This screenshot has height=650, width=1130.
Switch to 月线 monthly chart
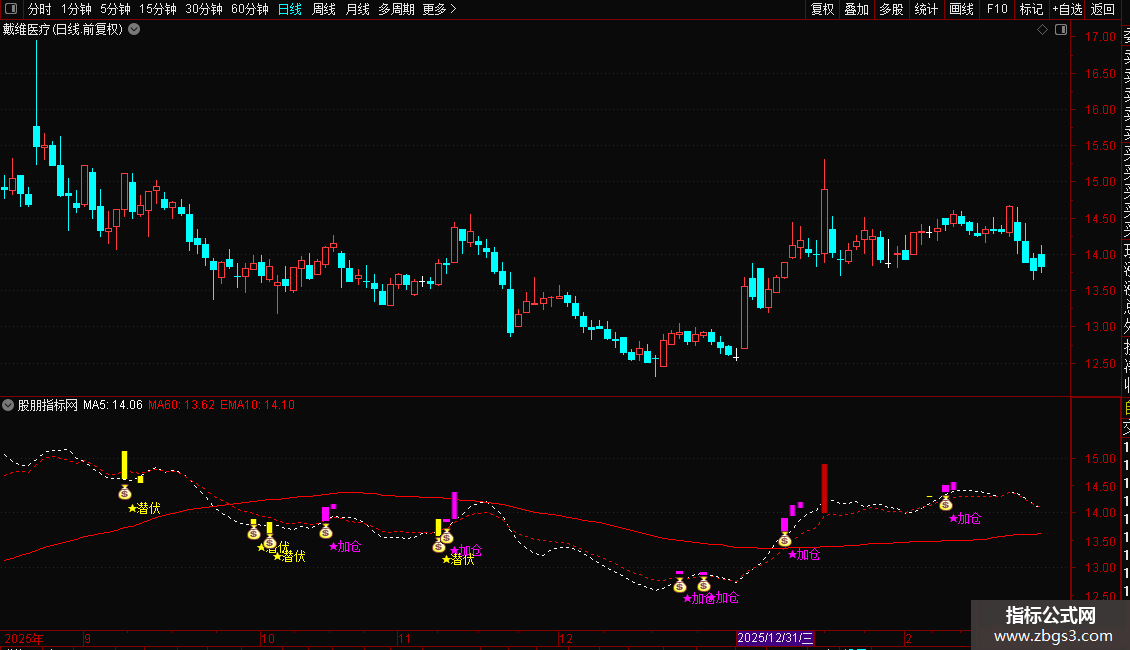pyautogui.click(x=357, y=9)
